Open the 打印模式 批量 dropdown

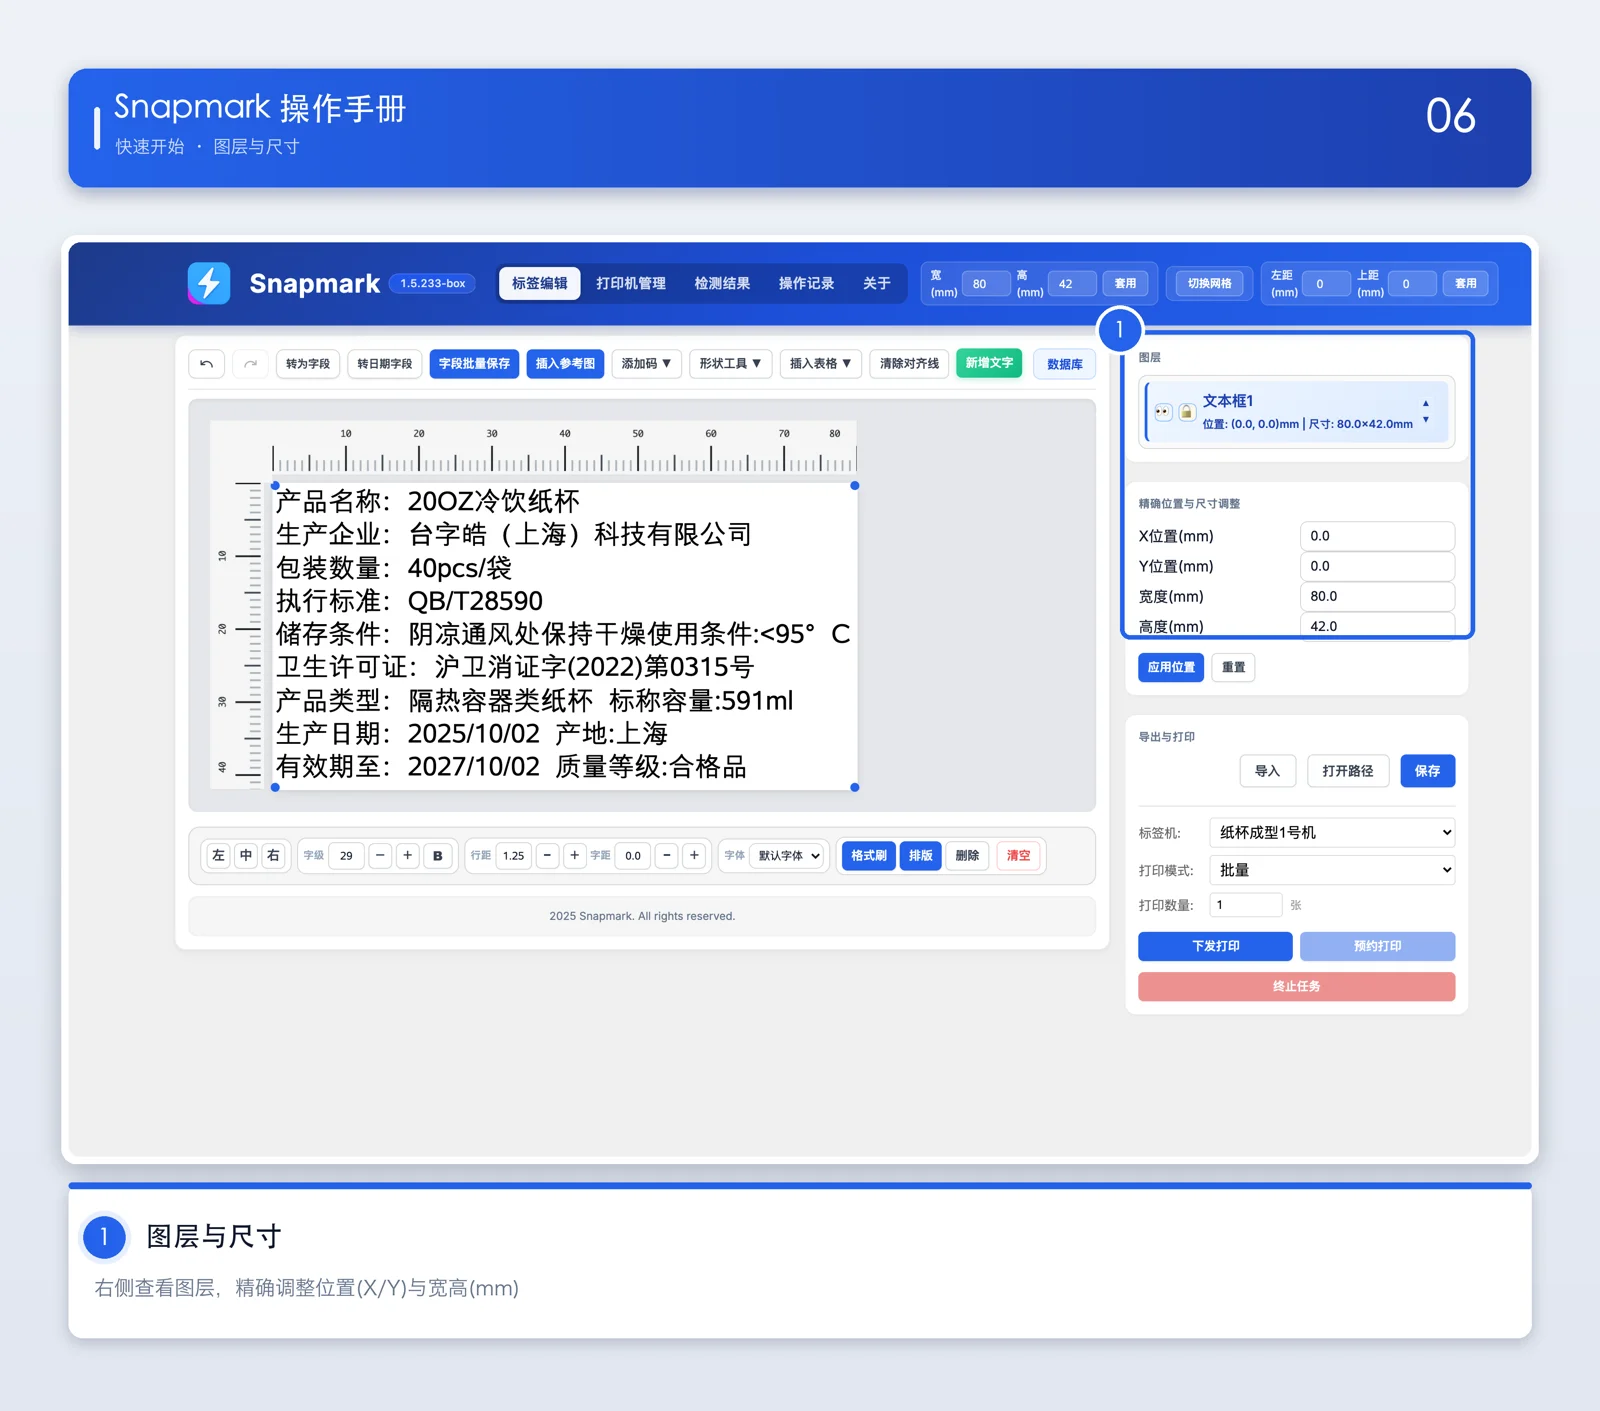coord(1332,870)
